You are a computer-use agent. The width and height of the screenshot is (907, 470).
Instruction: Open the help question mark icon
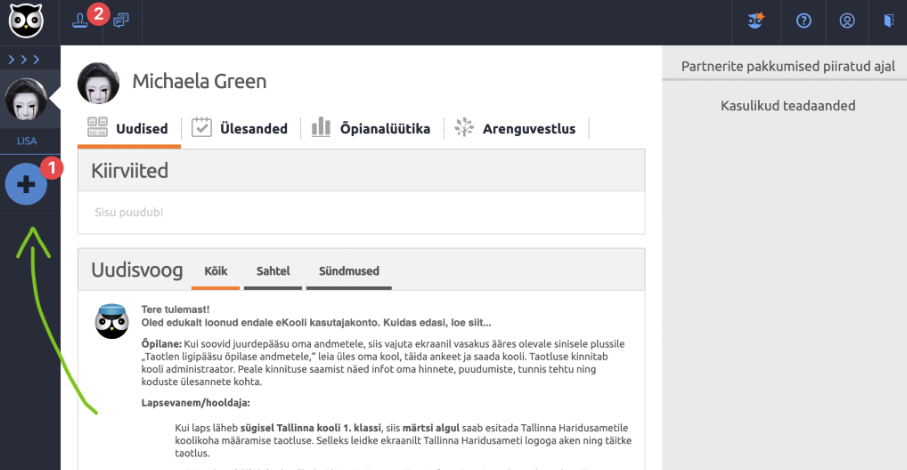point(803,21)
